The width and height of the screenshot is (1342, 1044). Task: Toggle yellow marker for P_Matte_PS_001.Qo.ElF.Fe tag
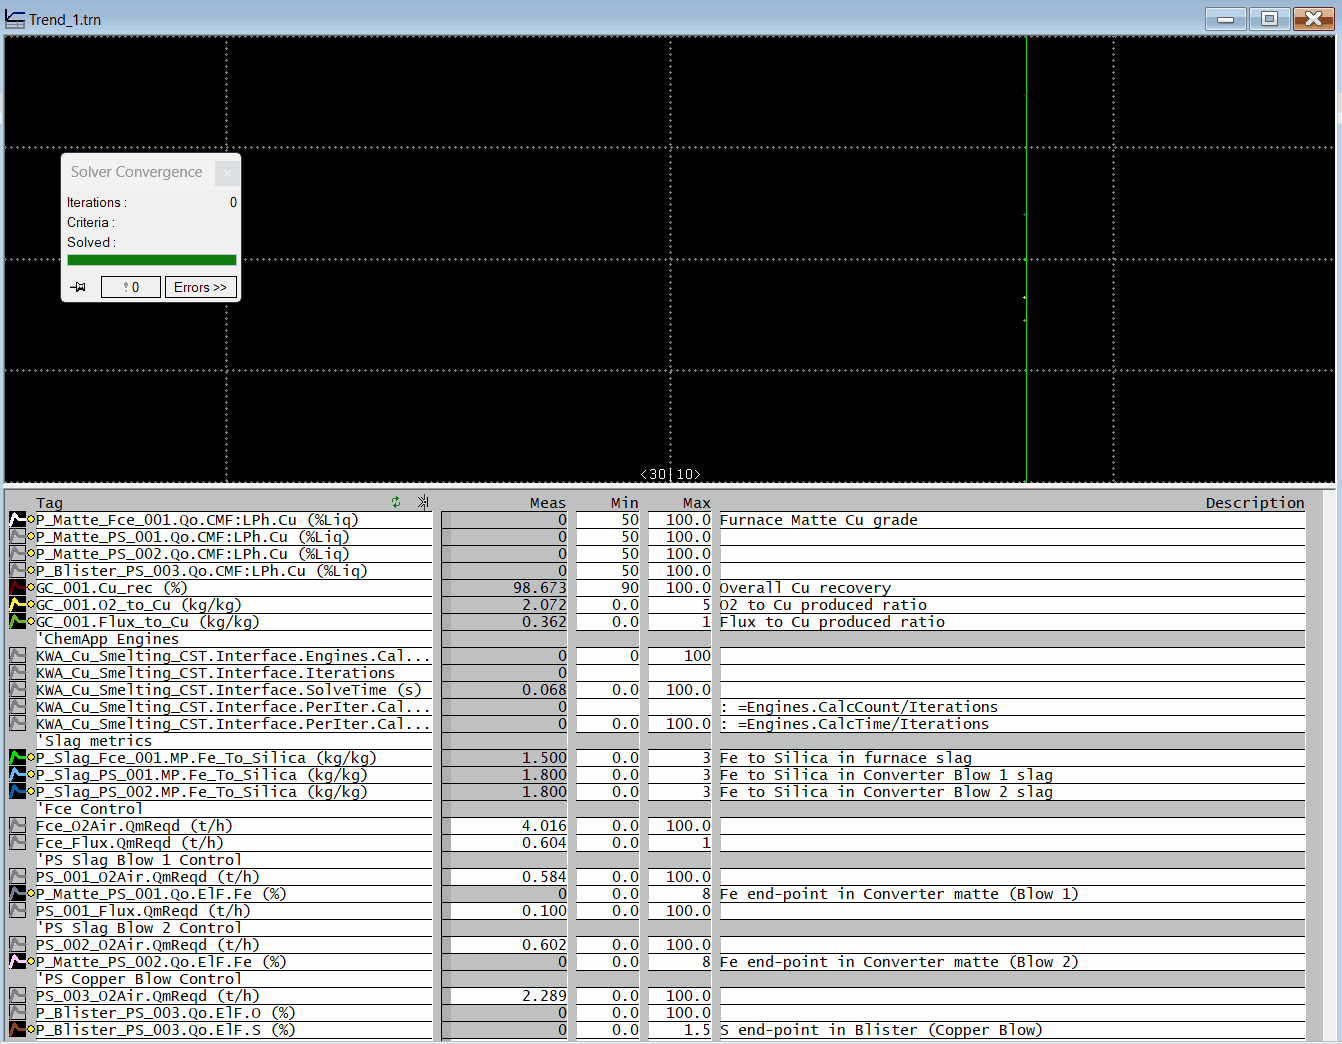tap(31, 894)
